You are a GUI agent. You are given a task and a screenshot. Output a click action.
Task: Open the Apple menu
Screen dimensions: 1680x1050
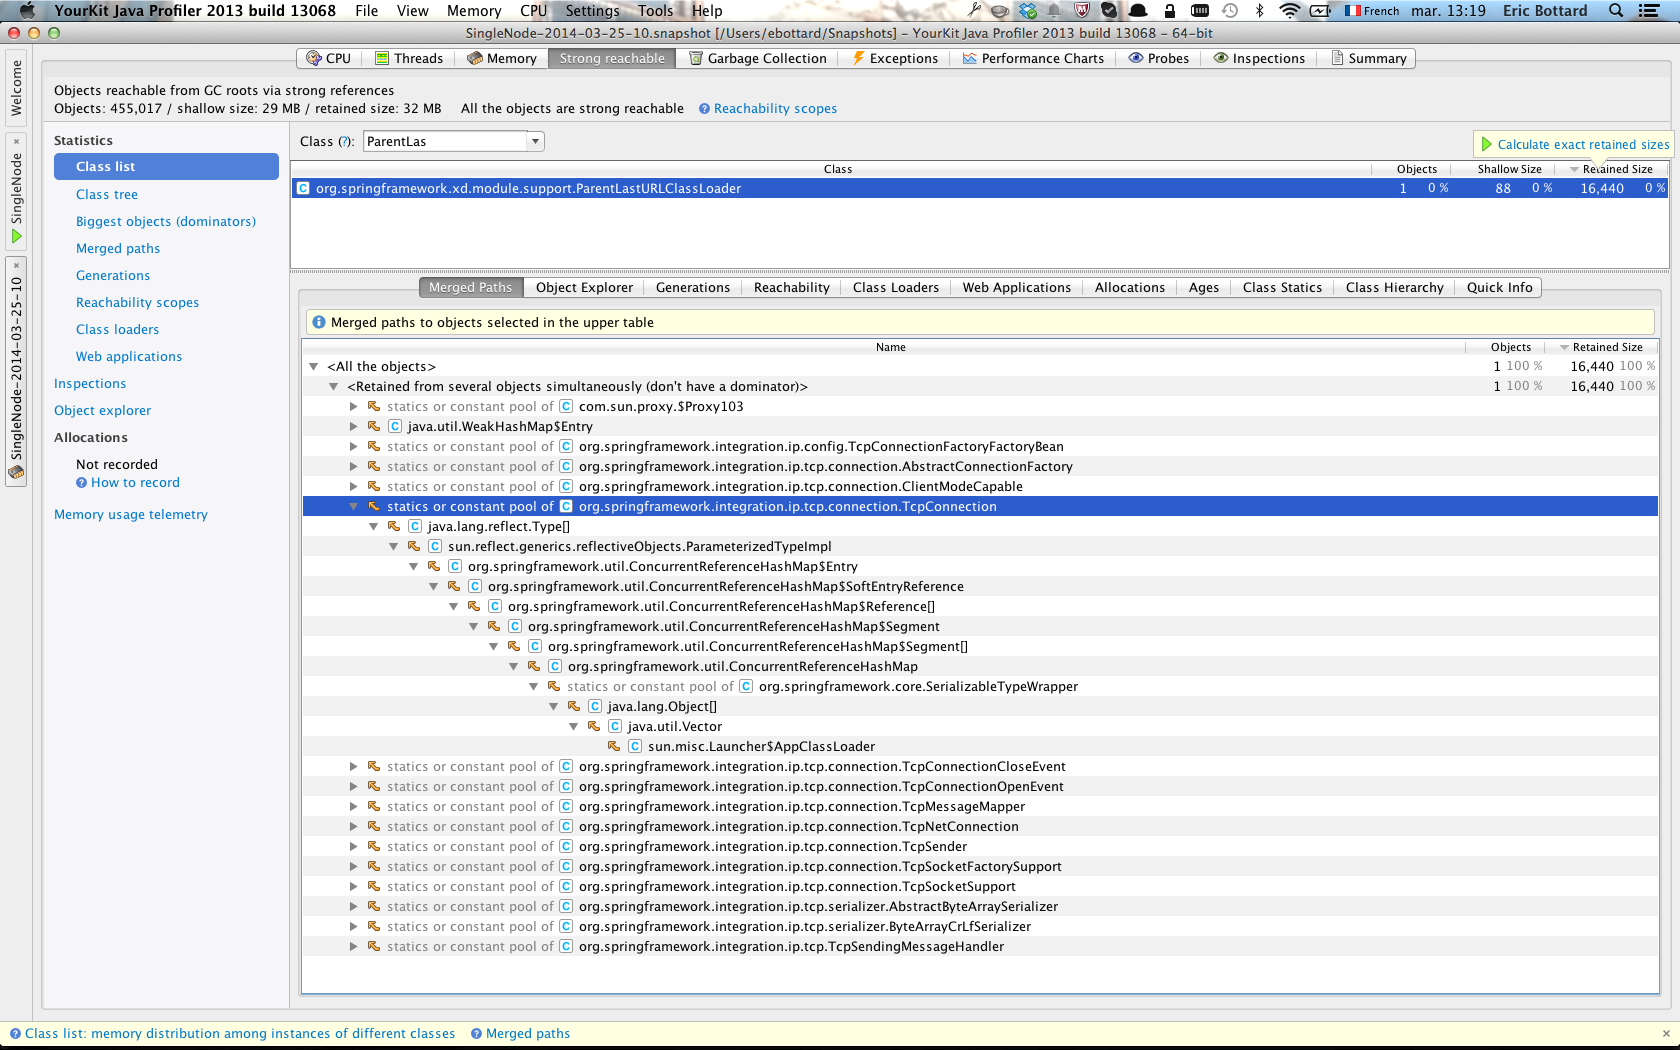click(27, 11)
